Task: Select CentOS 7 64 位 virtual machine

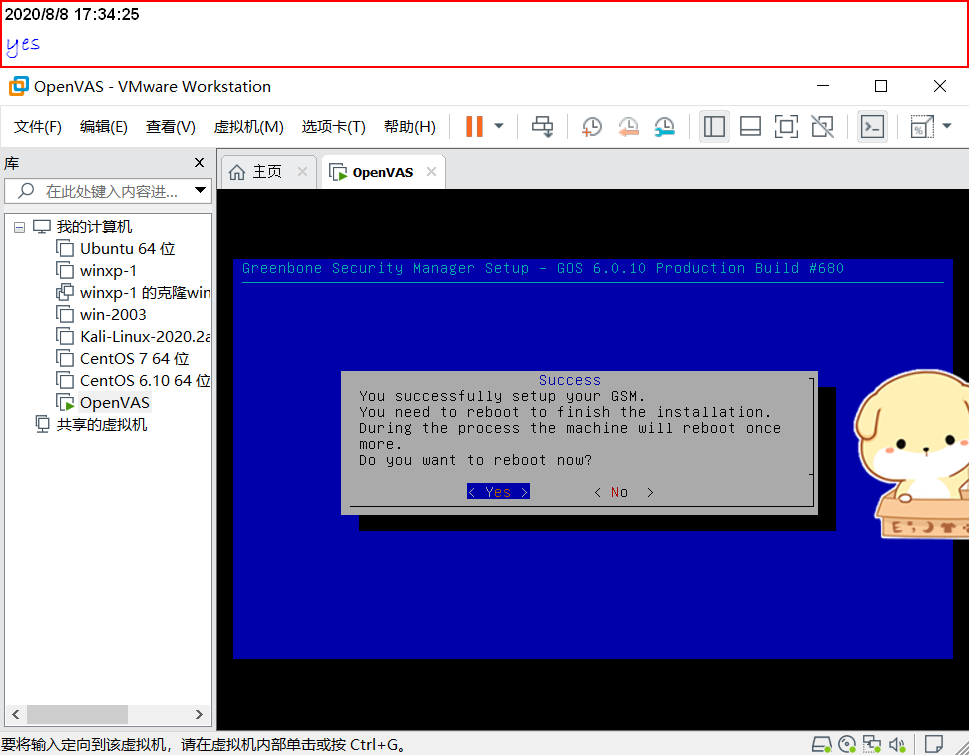Action: coord(135,358)
